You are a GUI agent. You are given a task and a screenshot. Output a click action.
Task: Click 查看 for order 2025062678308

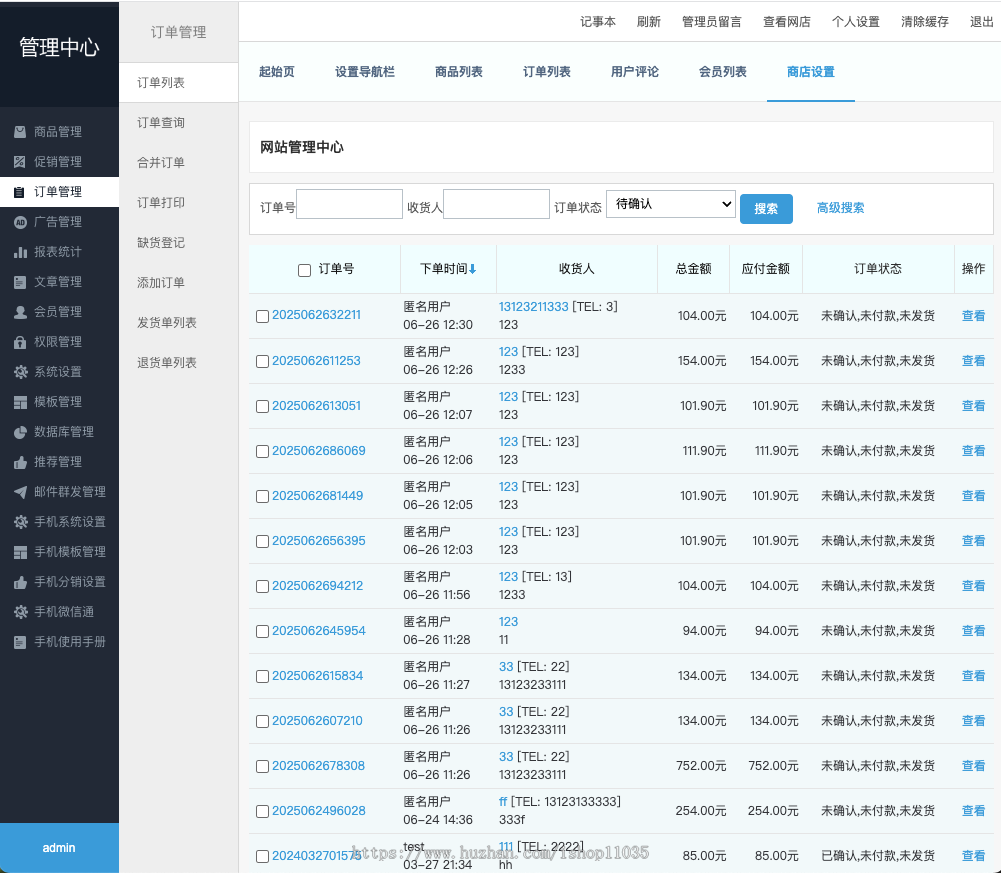973,766
